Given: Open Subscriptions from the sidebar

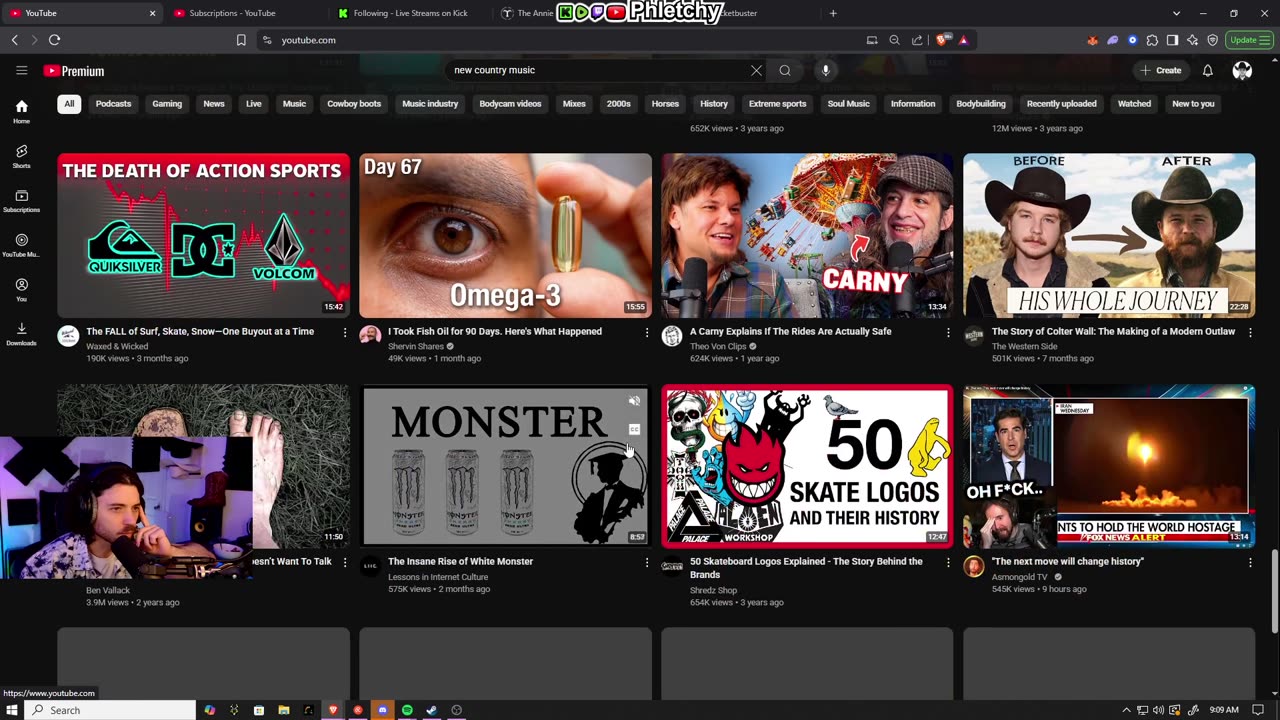Looking at the screenshot, I should pos(21,200).
